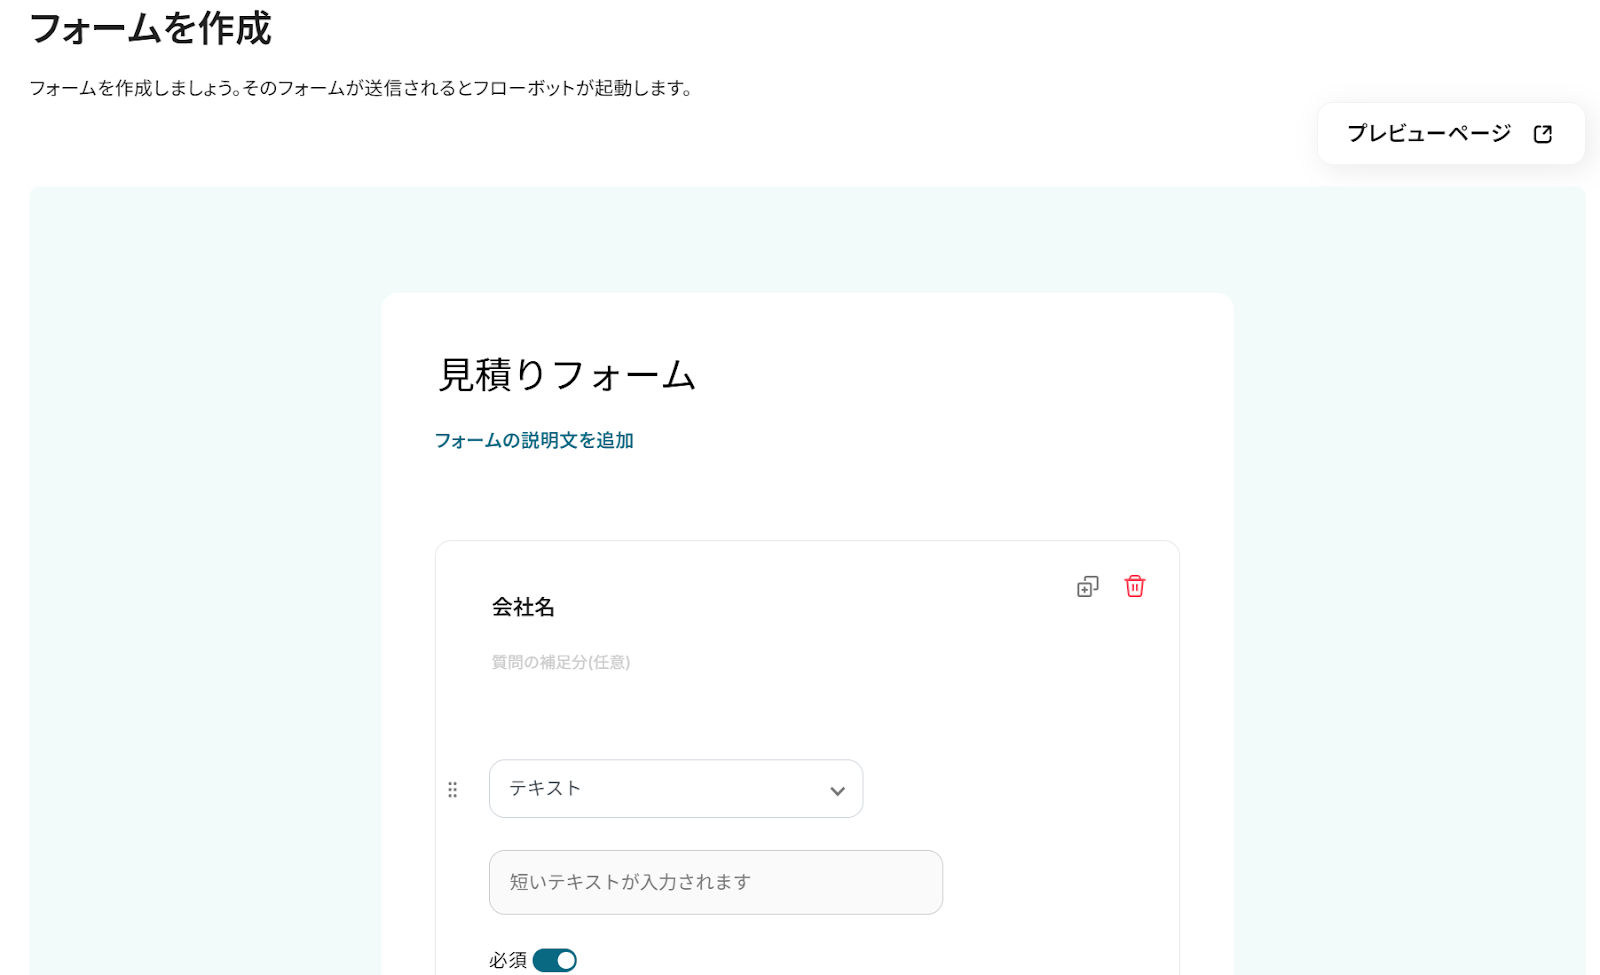Image resolution: width=1600 pixels, height=975 pixels.
Task: Open the プレビューページ button
Action: 1429,134
